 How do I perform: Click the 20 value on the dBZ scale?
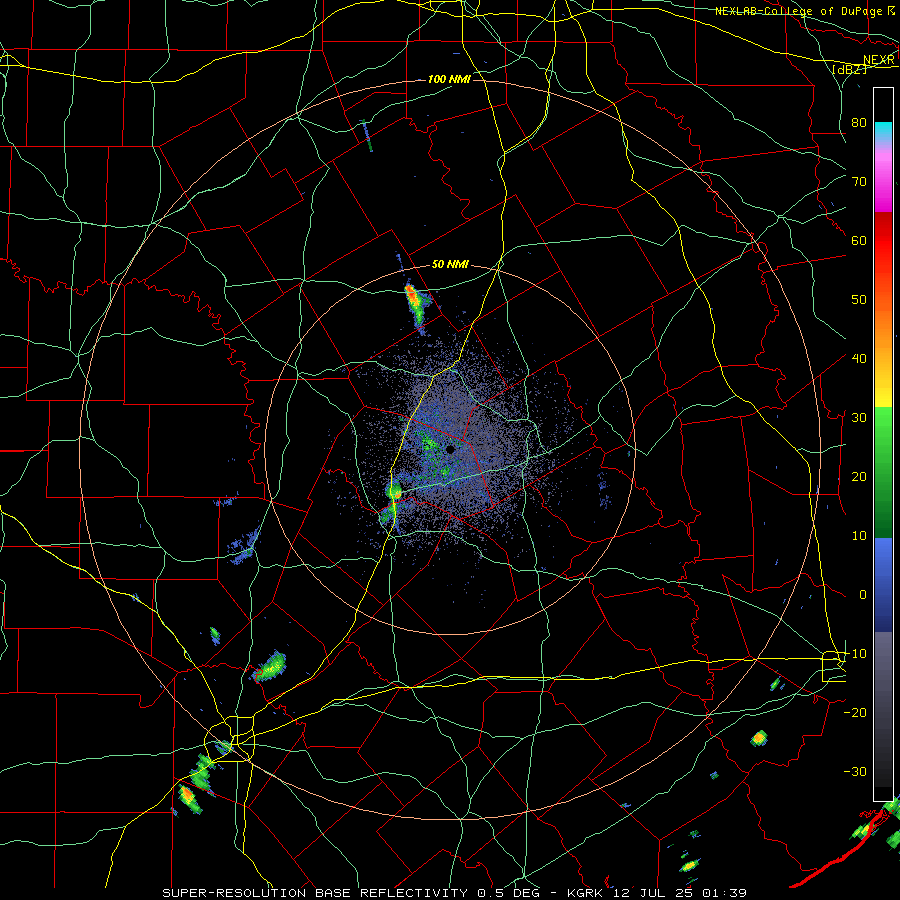click(x=859, y=477)
